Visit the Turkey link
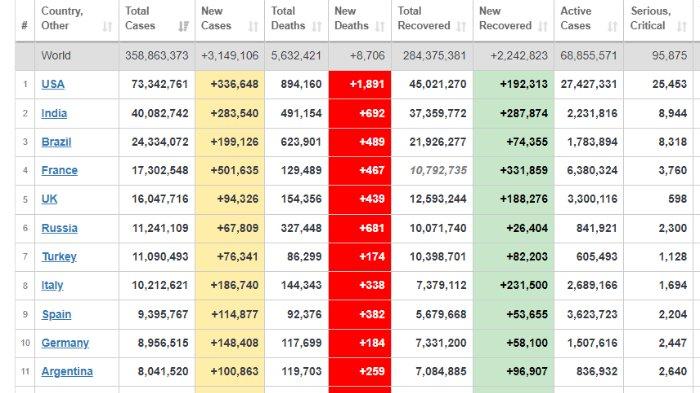Image resolution: width=700 pixels, height=393 pixels. tap(59, 257)
